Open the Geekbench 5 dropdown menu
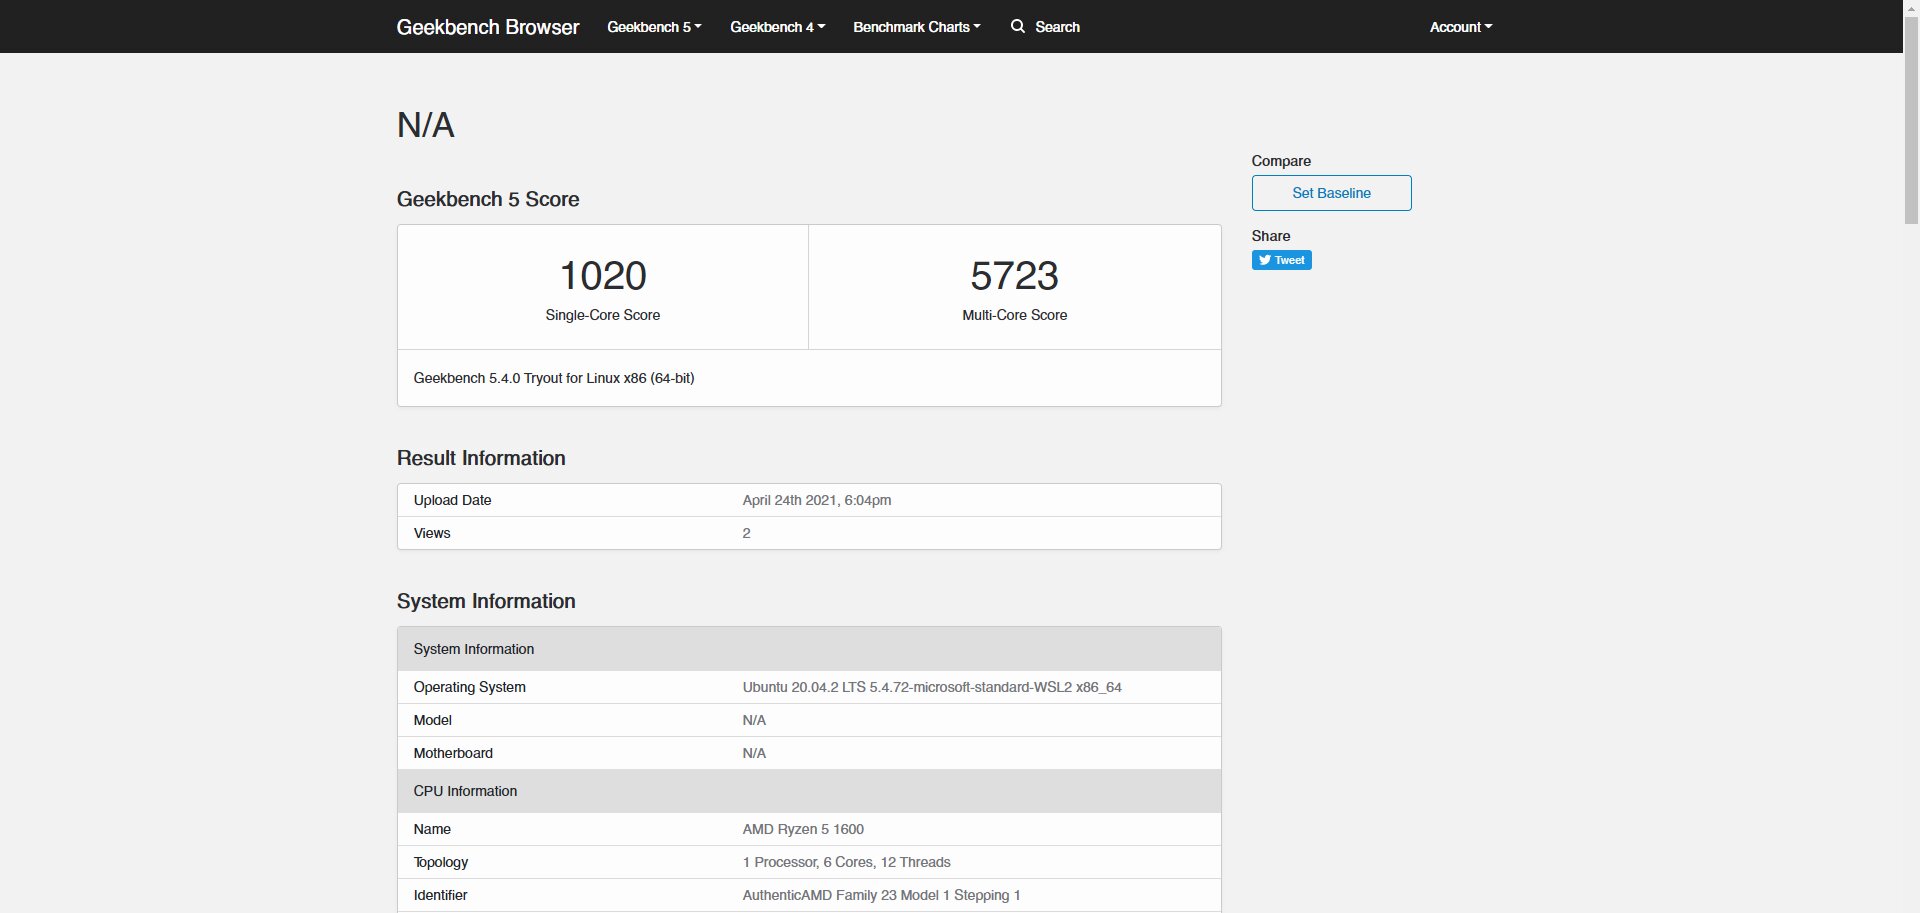Viewport: 1920px width, 913px height. (x=654, y=27)
